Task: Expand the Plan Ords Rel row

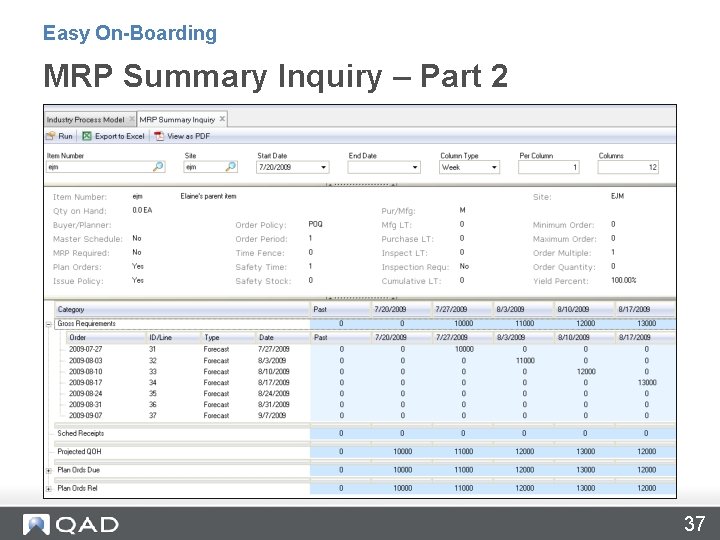Action: pos(49,489)
